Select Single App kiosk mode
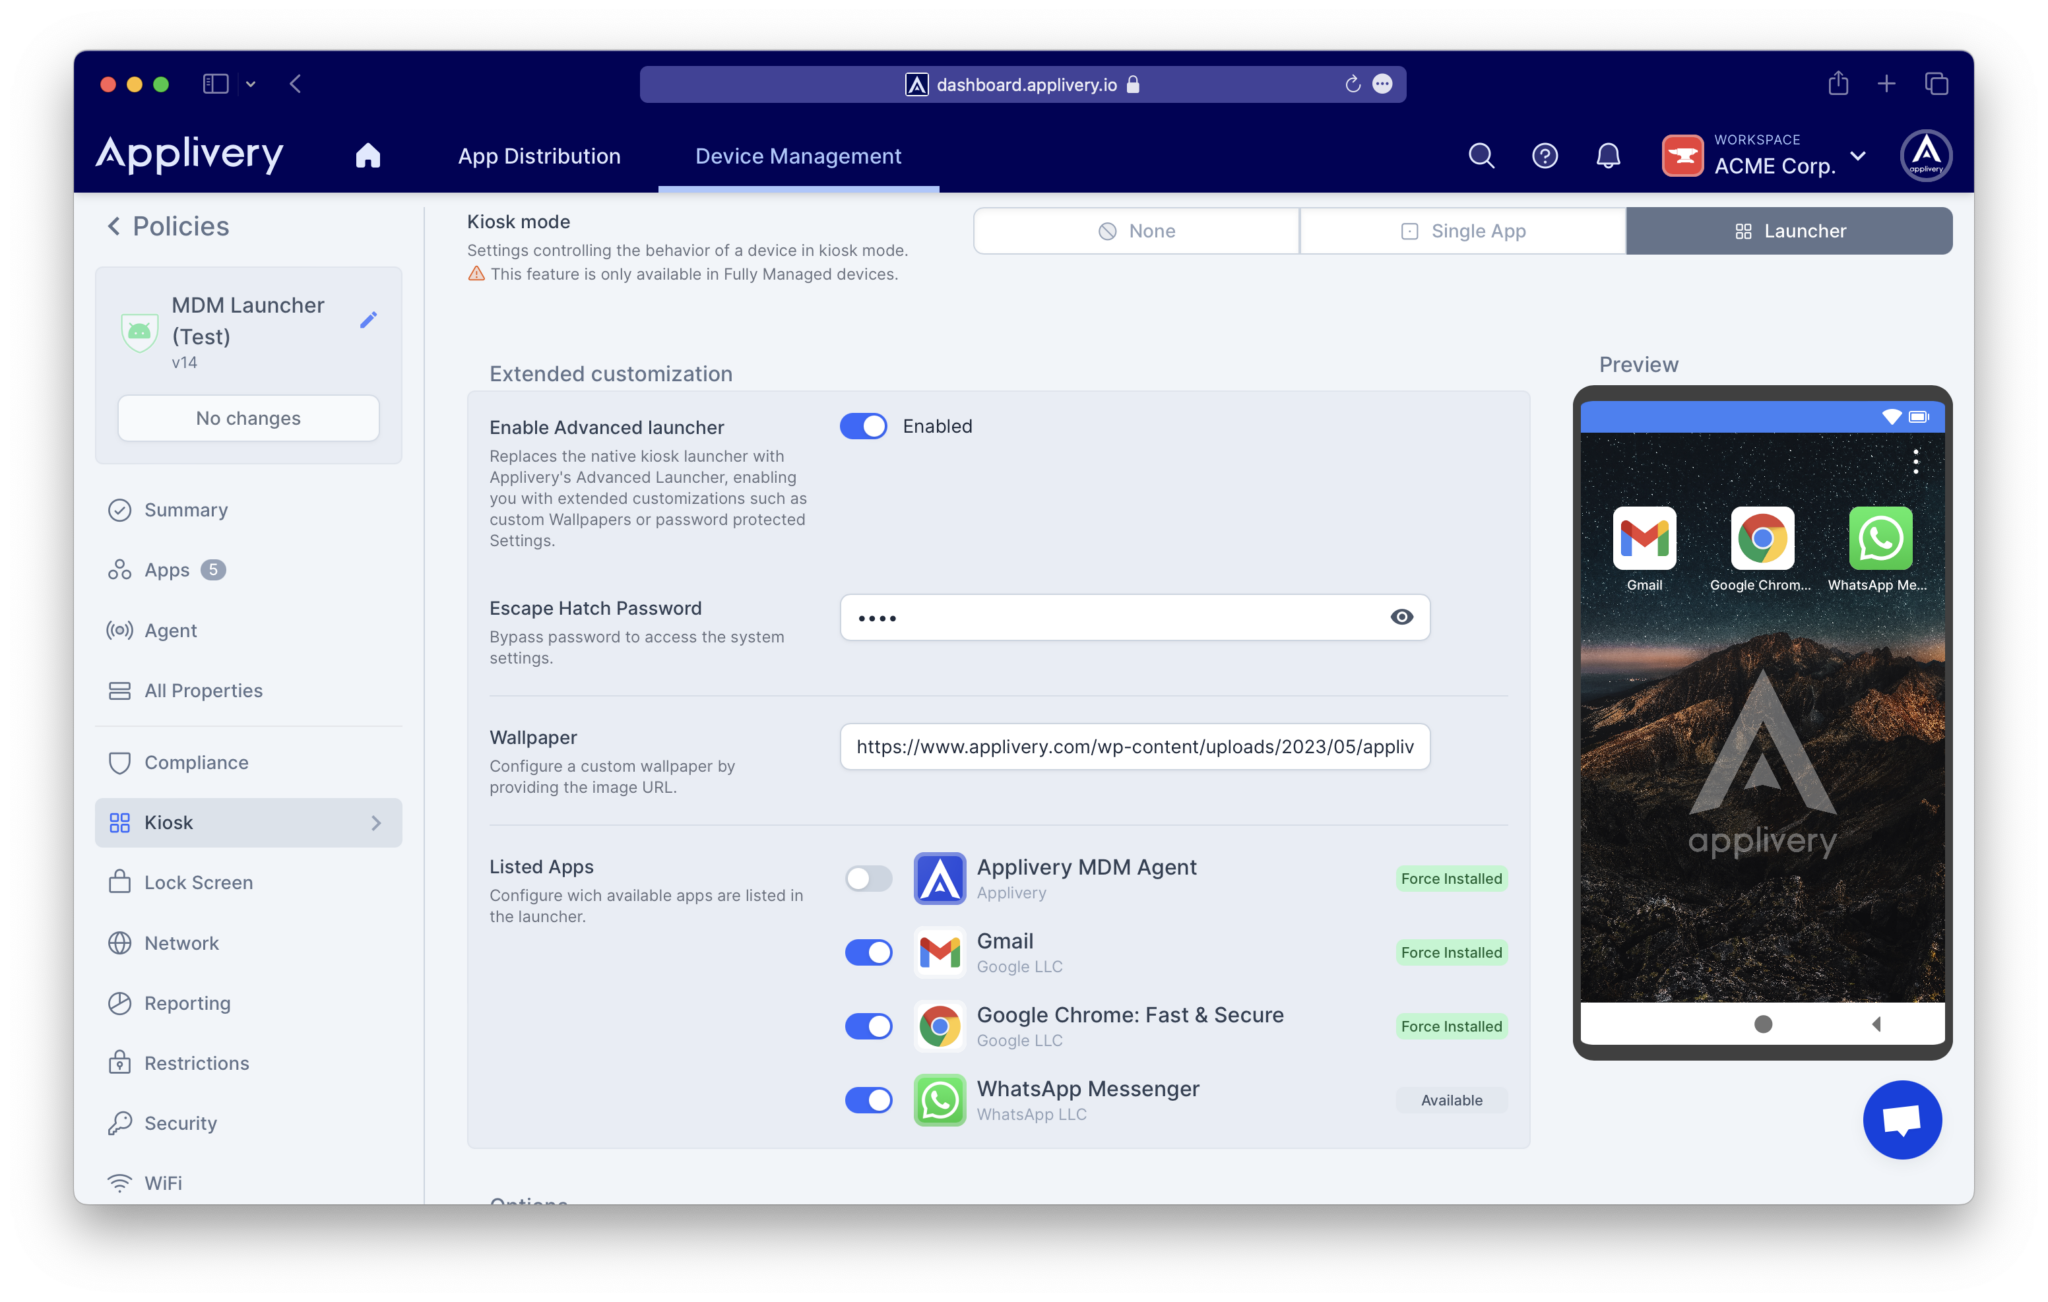This screenshot has height=1302, width=2048. click(x=1462, y=230)
